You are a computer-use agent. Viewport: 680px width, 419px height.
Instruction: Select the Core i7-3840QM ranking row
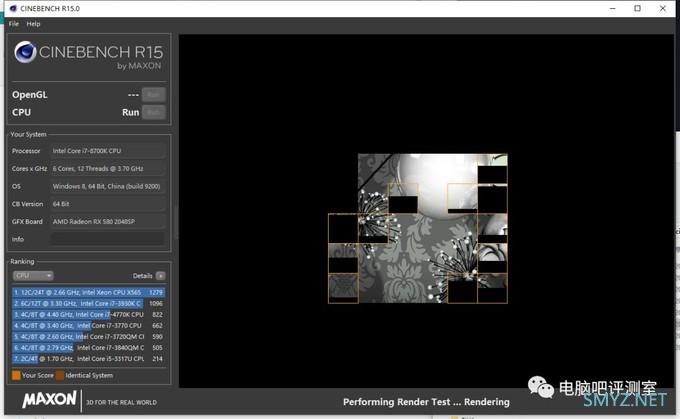(x=88, y=348)
